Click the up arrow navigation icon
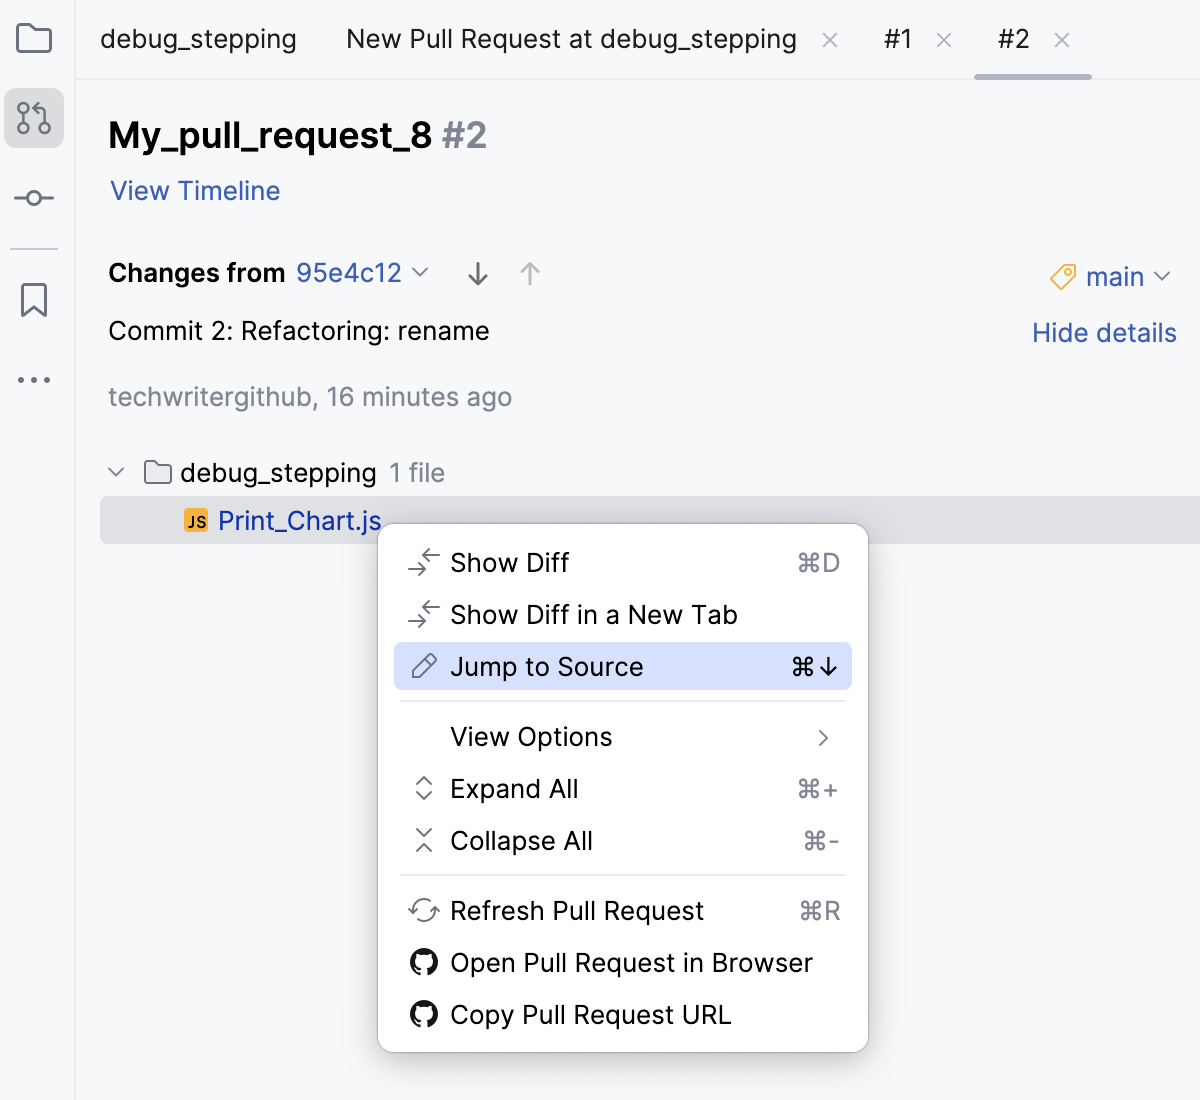This screenshot has height=1100, width=1200. click(x=530, y=273)
